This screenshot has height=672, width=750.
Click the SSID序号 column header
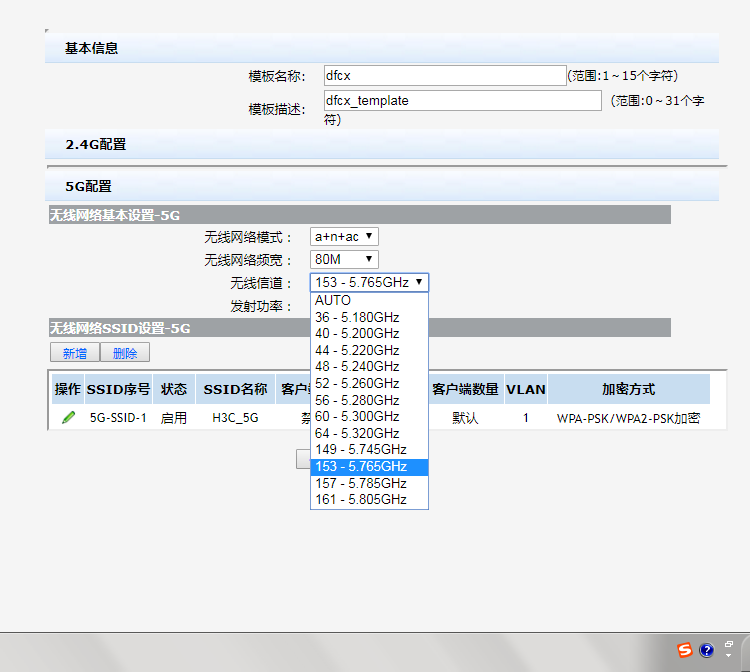118,389
